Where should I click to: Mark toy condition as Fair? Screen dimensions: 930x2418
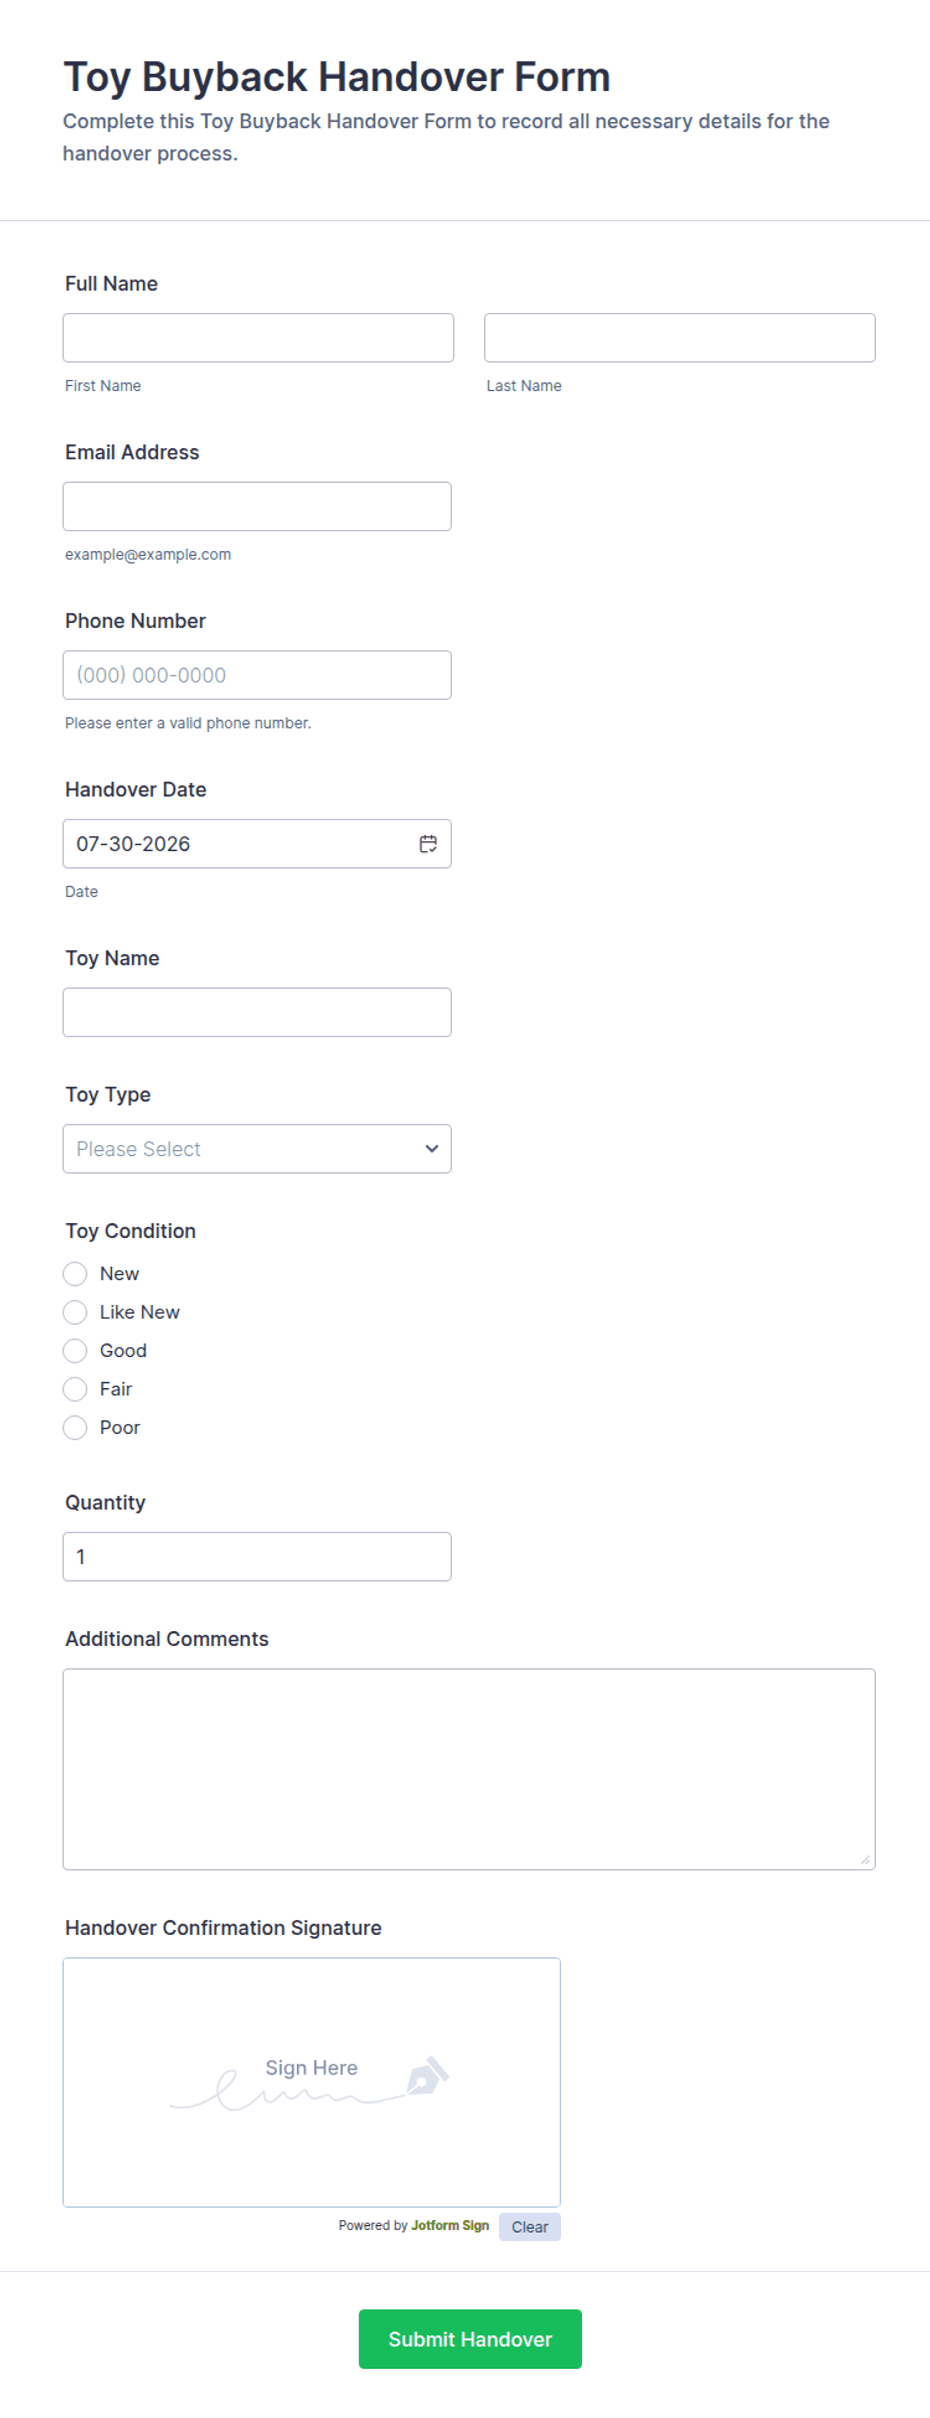75,1389
